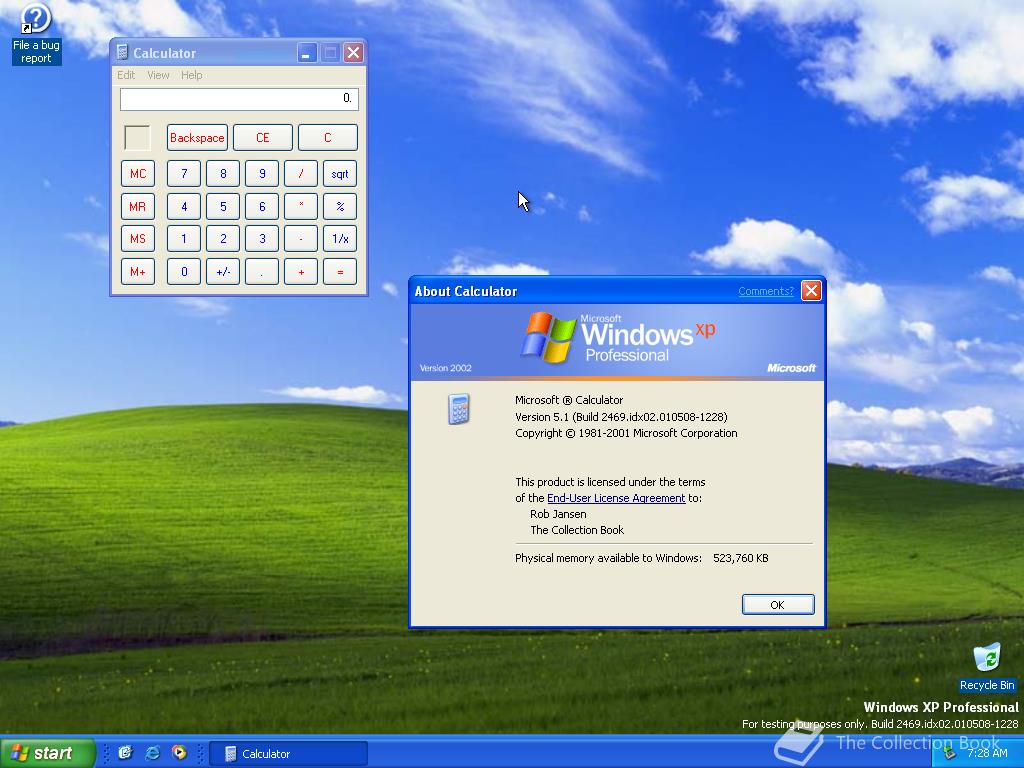Click calculator digit 1 button
The height and width of the screenshot is (768, 1024).
[184, 239]
